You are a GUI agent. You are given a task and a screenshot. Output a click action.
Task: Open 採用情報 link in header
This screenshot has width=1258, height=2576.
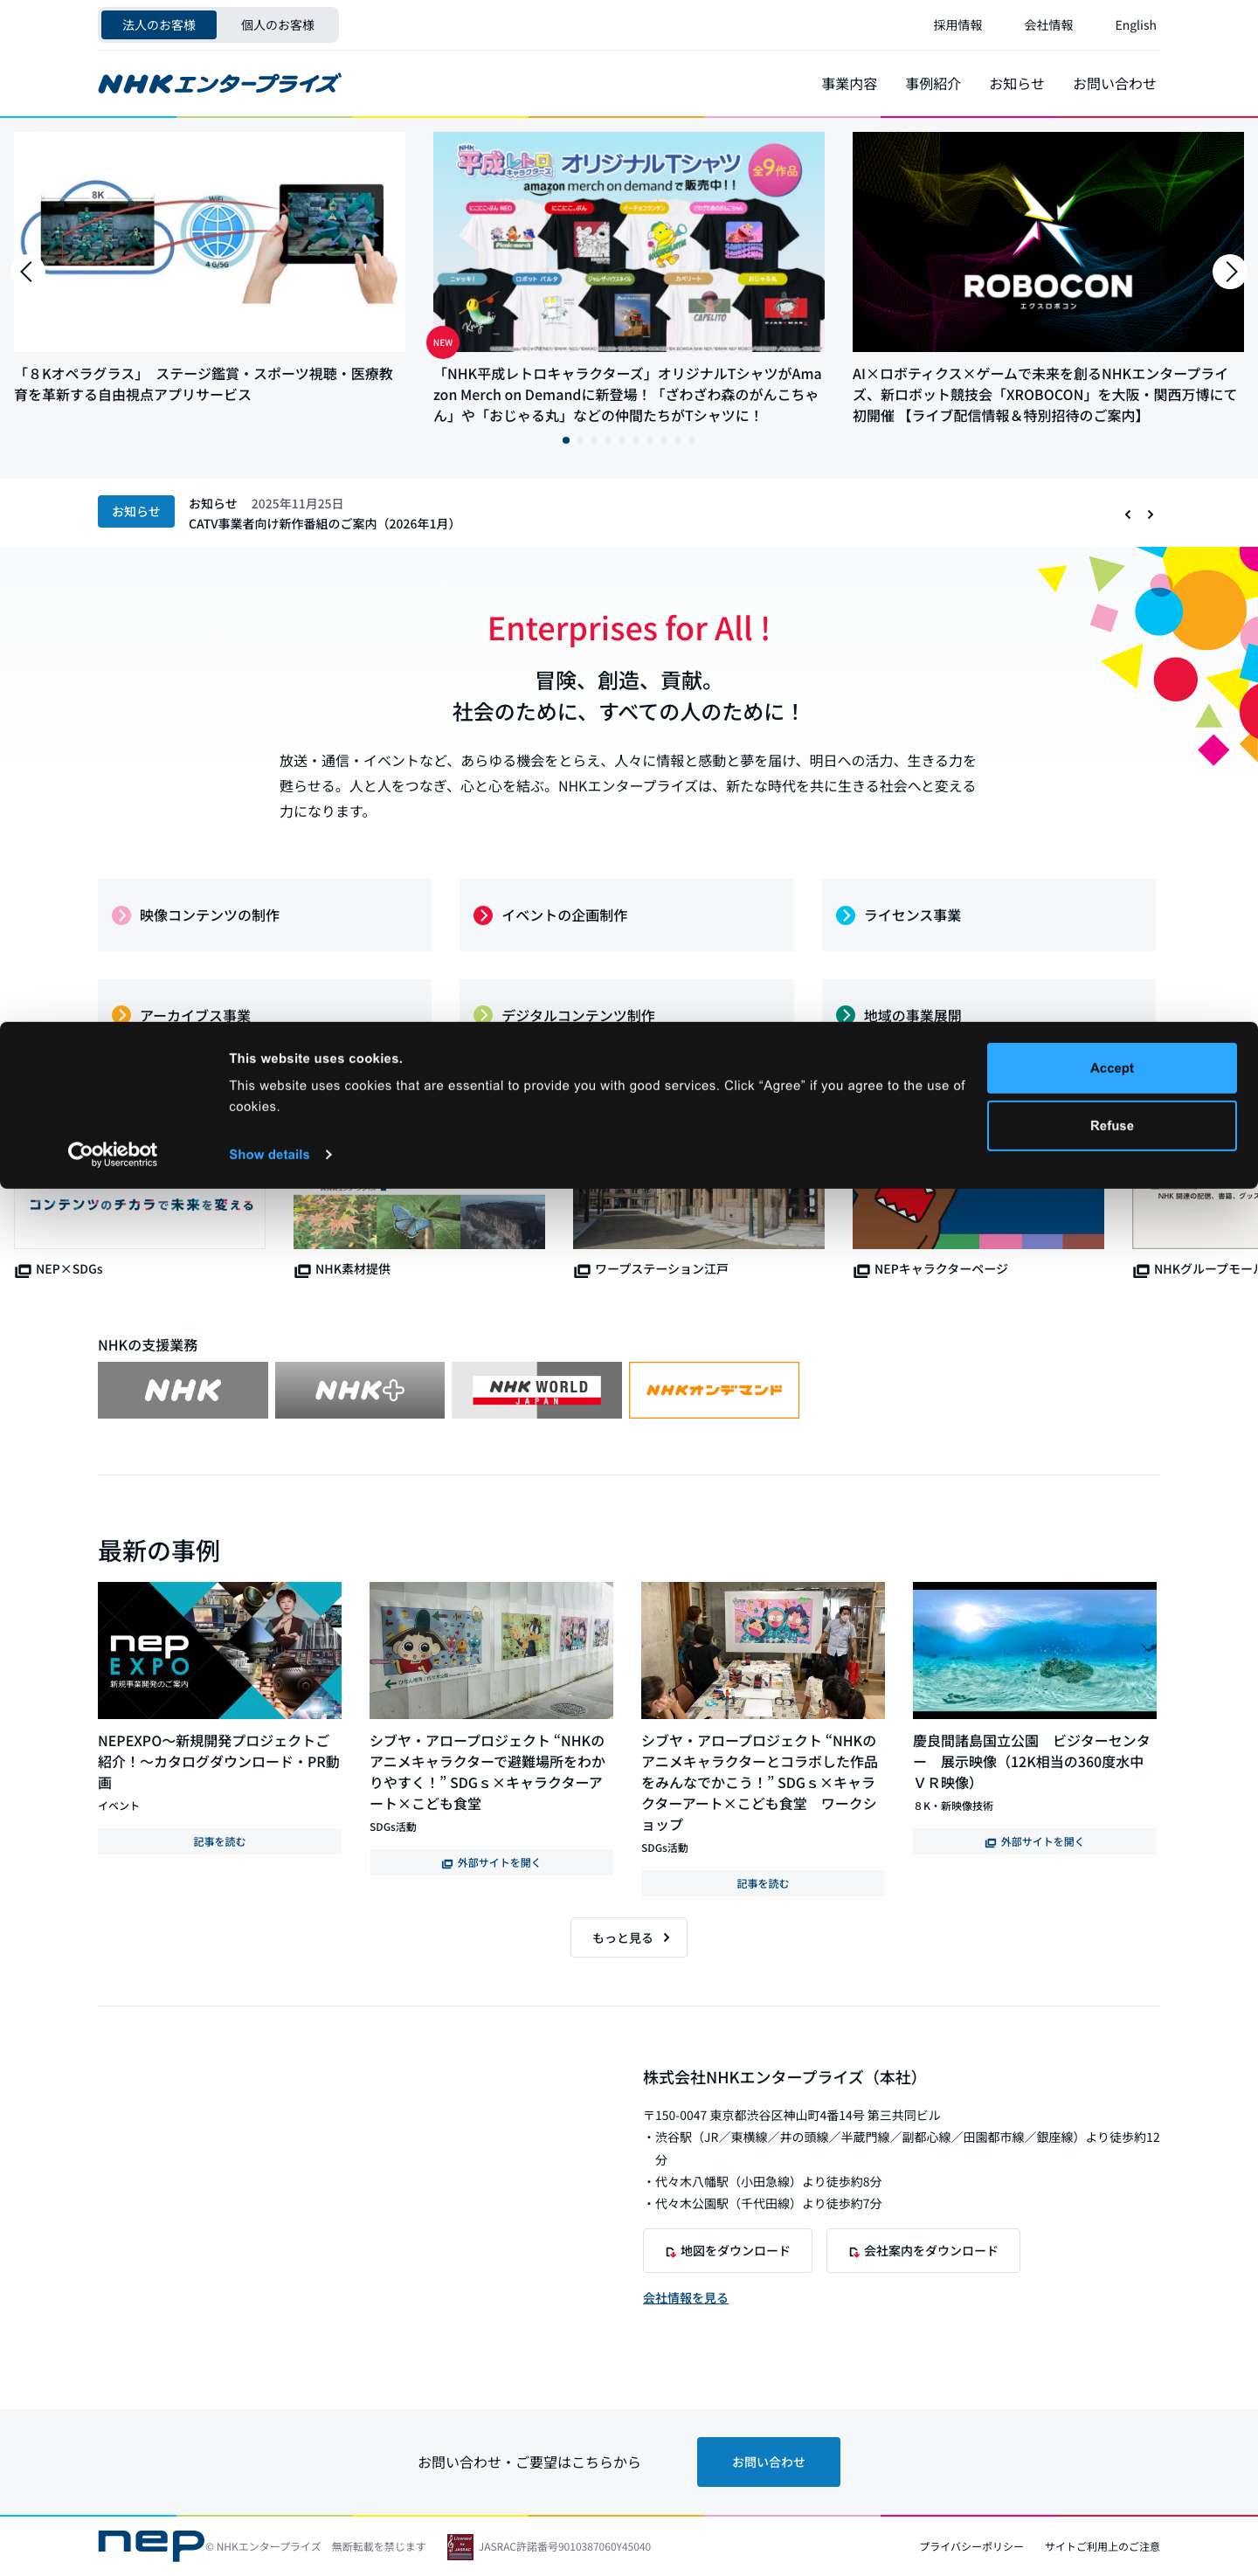click(x=957, y=25)
